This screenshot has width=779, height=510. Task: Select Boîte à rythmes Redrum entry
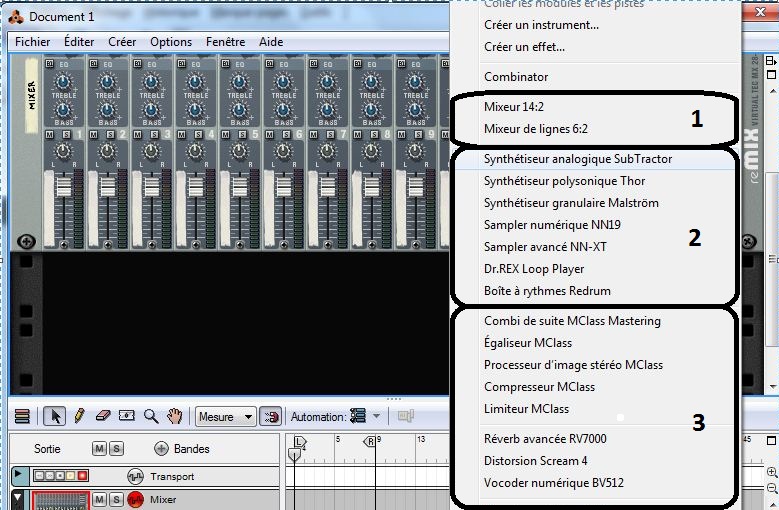pos(546,291)
